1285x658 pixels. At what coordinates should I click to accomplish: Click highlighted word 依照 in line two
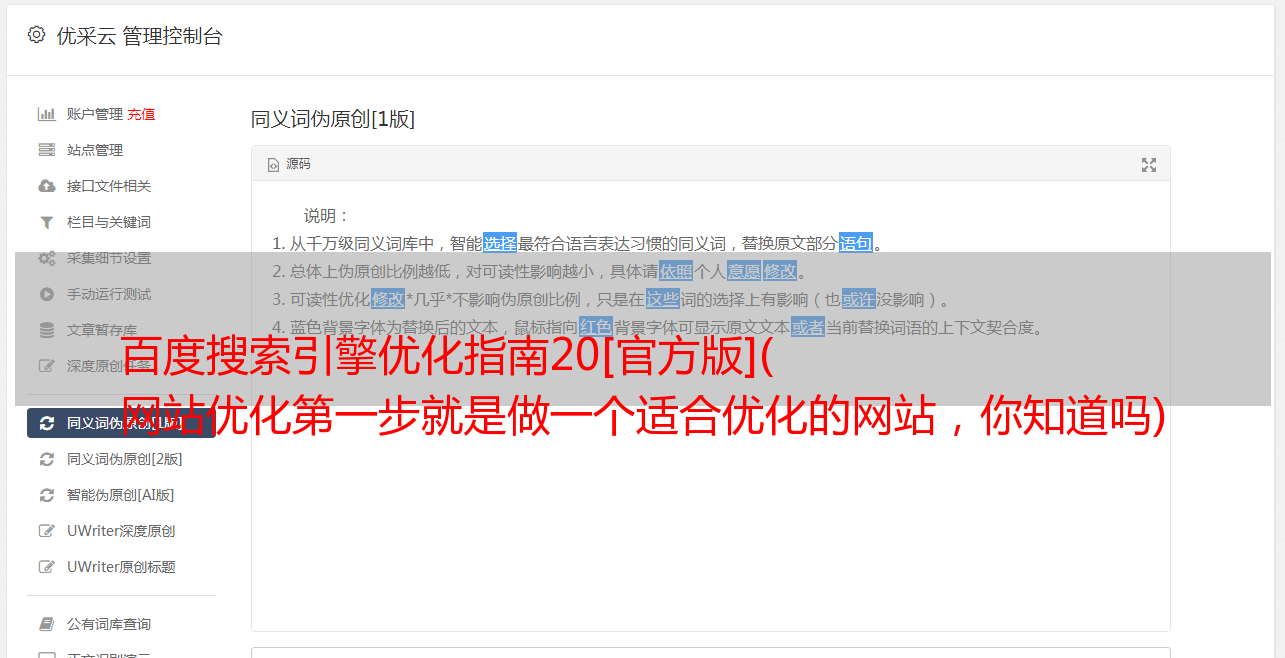(676, 271)
